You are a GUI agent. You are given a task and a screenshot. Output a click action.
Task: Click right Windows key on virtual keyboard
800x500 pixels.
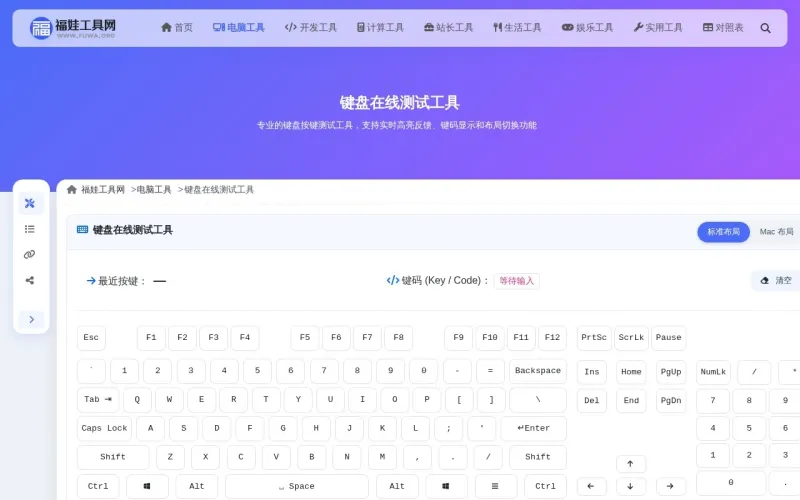[x=446, y=486]
